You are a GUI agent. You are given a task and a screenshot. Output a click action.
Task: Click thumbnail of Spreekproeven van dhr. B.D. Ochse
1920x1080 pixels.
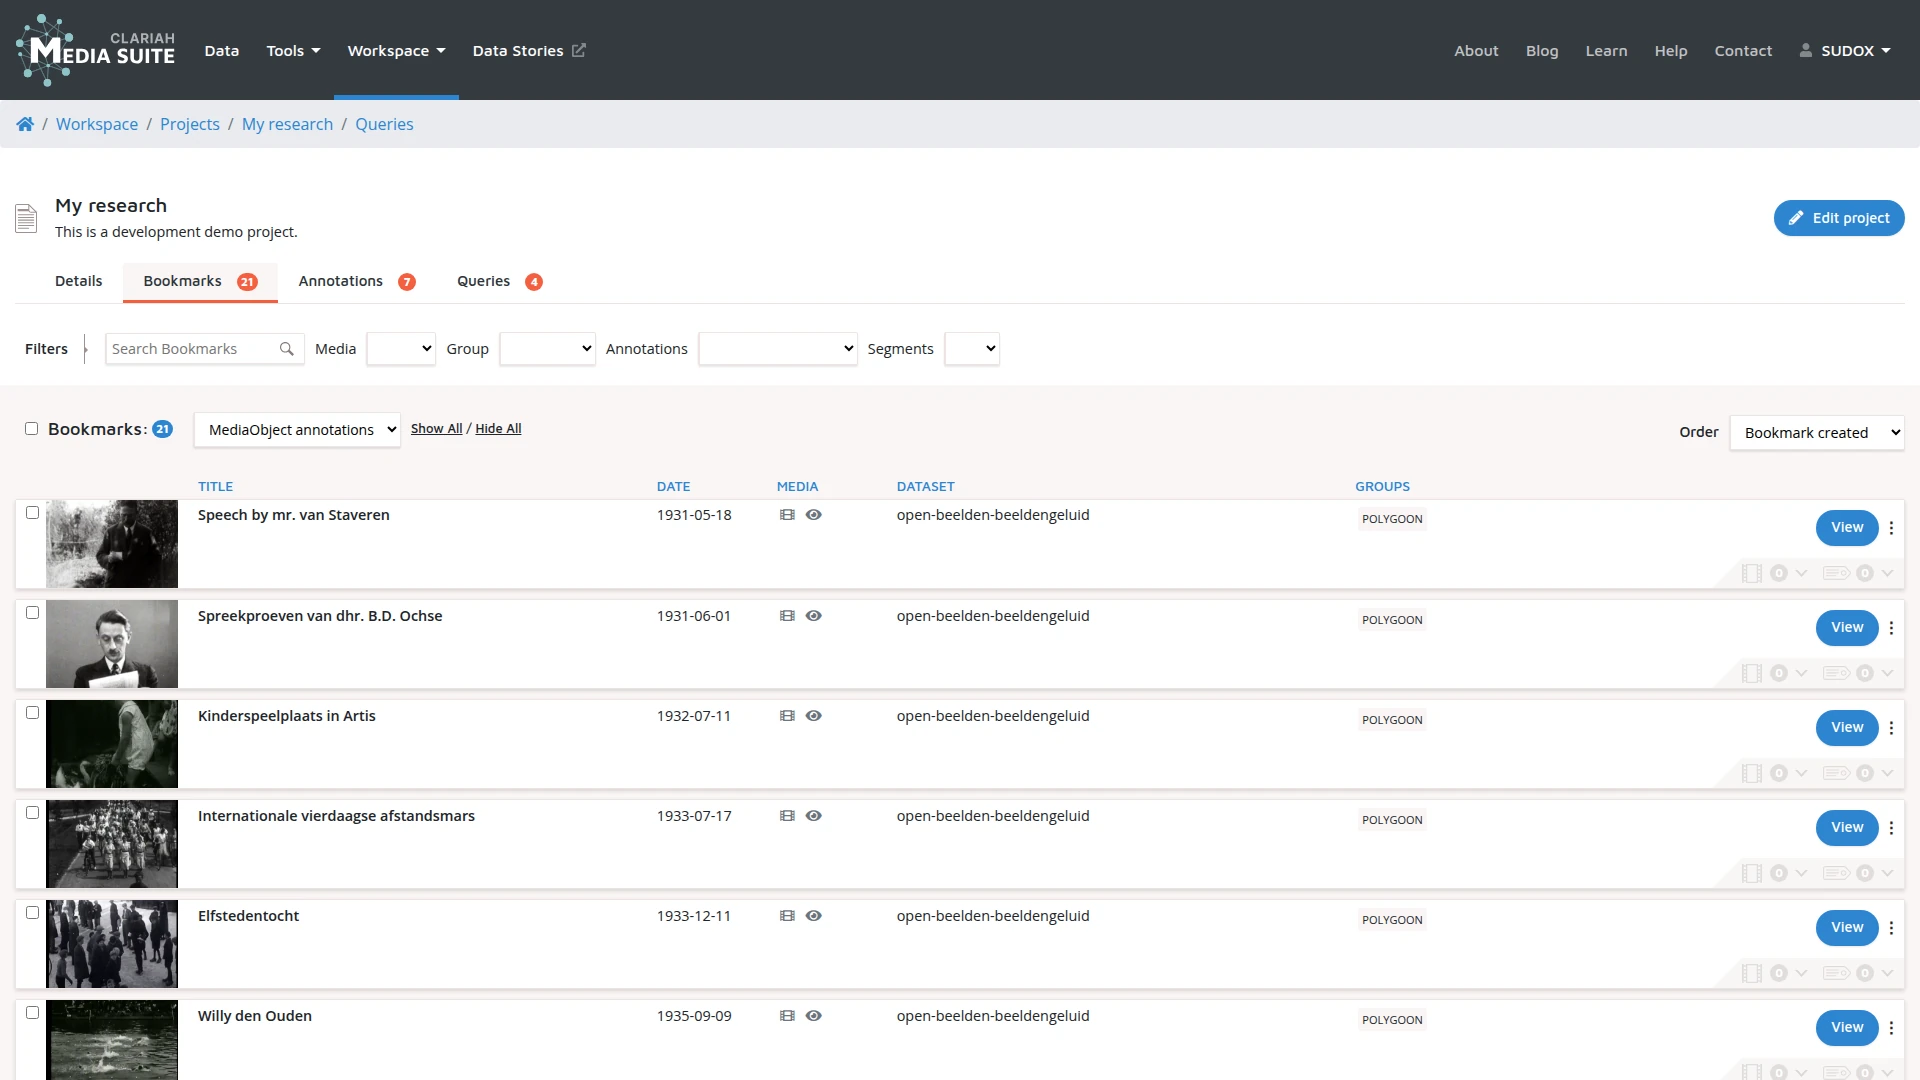click(x=112, y=644)
